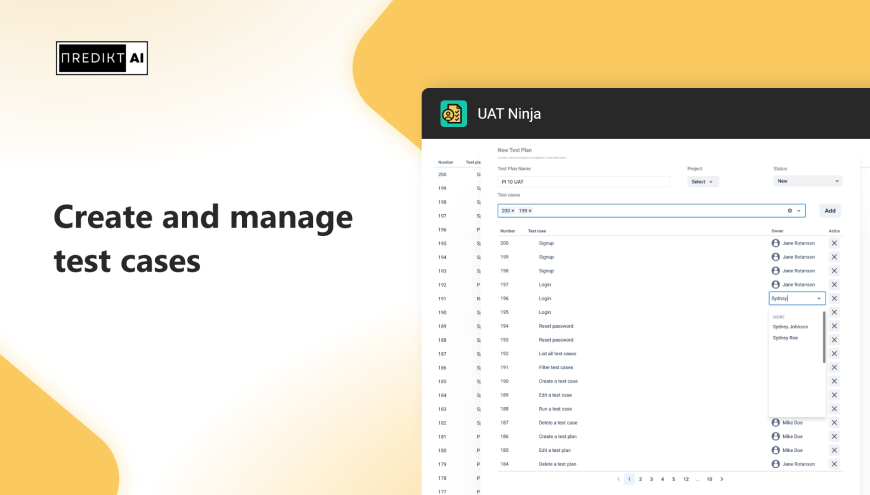Clear all selected test cases icon
Viewport: 870px width, 495px height.
pyautogui.click(x=790, y=211)
